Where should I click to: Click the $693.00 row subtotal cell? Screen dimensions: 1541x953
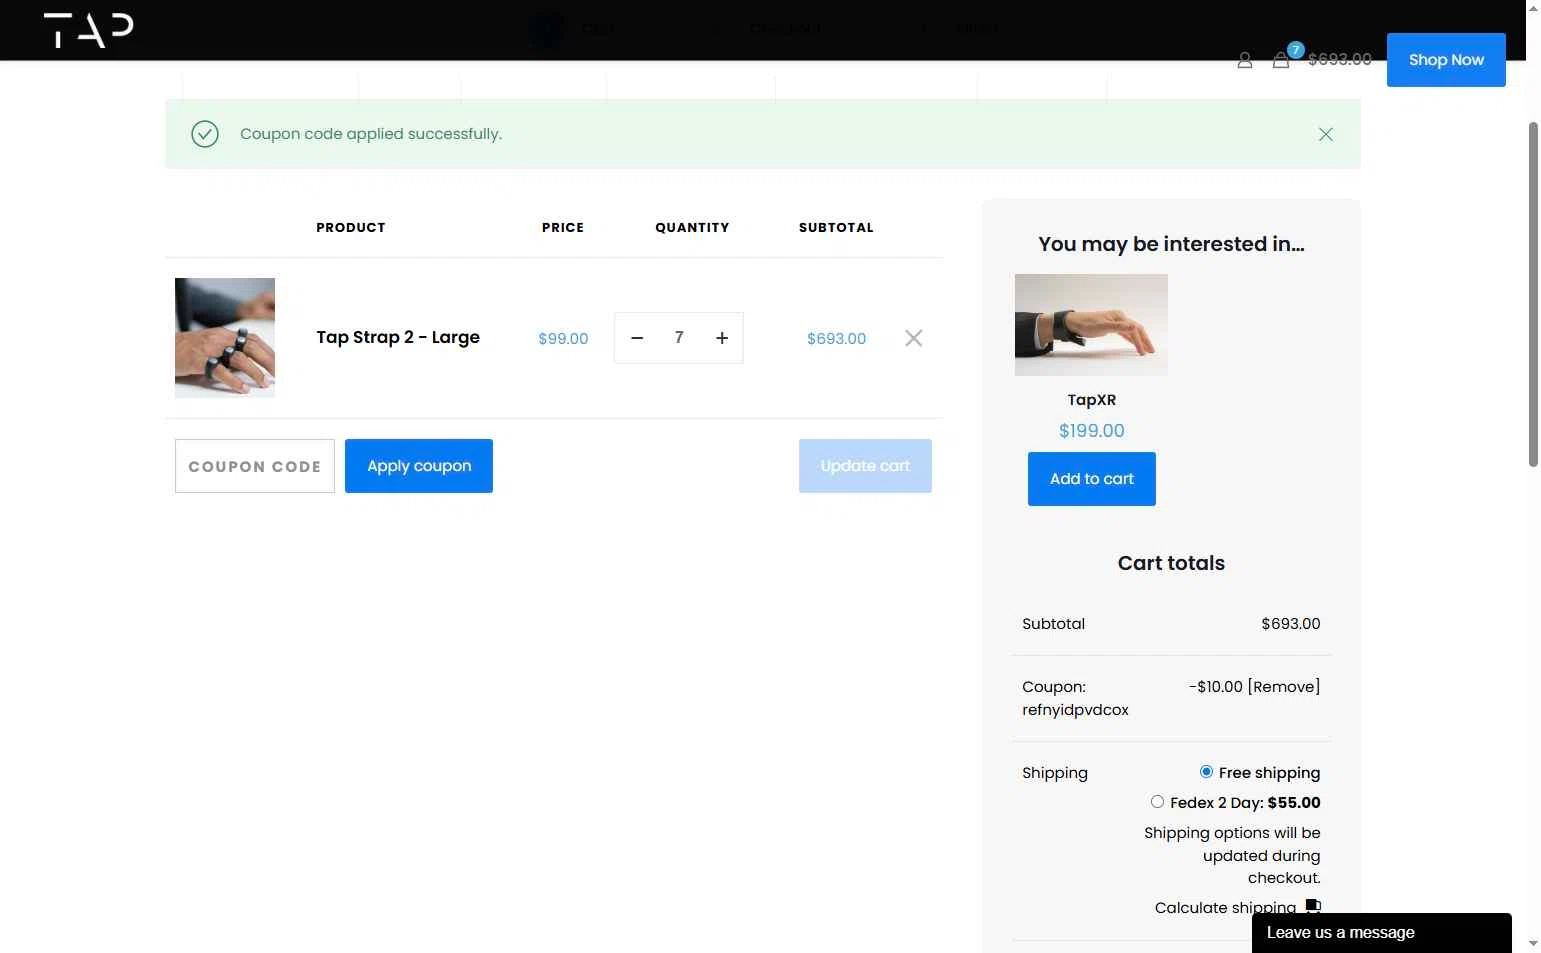click(836, 339)
